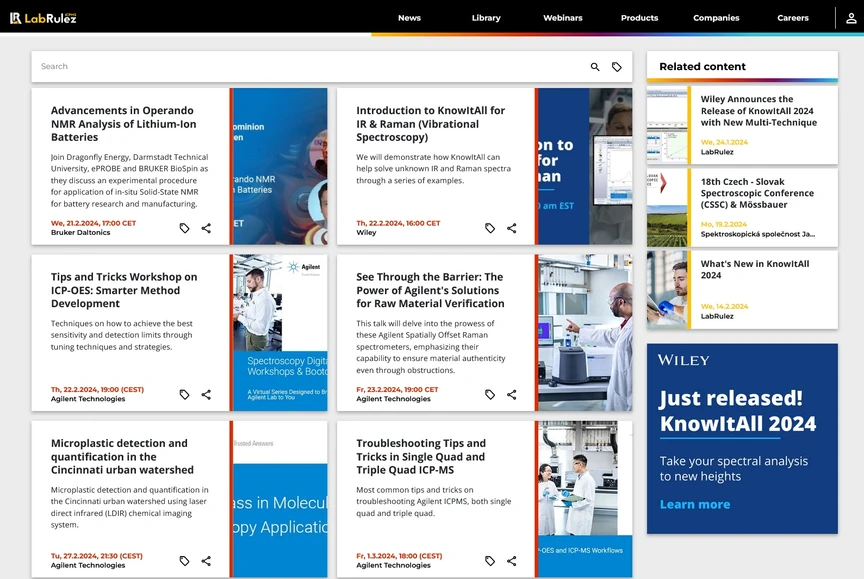Click Learn more in the Wiley ad
This screenshot has height=579, width=864.
tap(695, 504)
